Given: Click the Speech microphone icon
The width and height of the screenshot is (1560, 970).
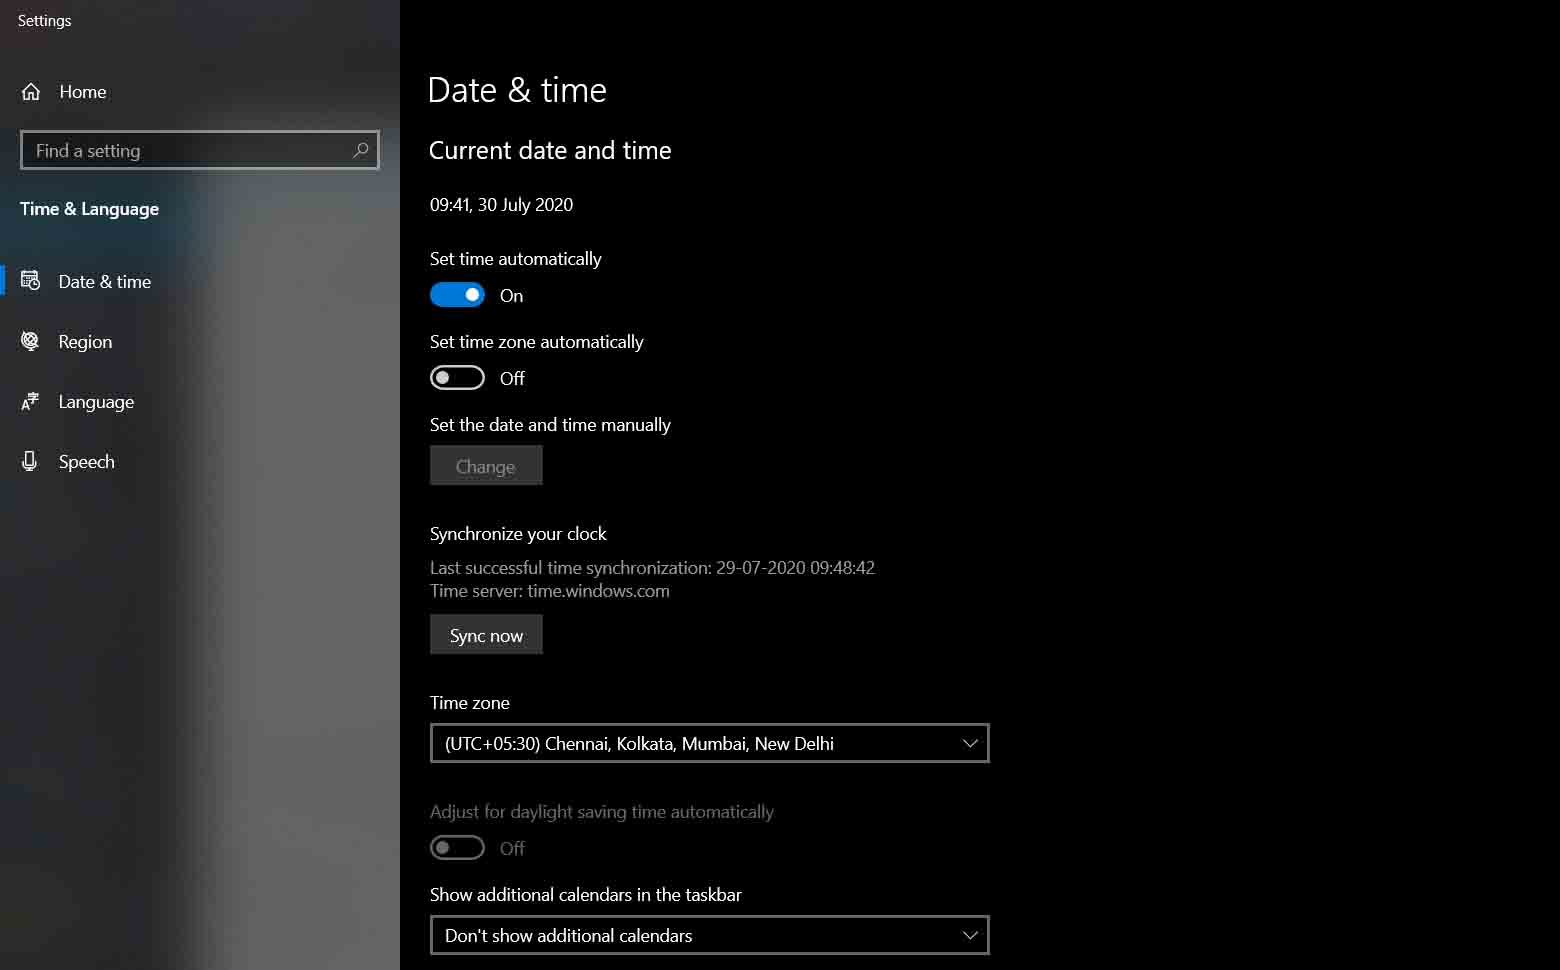Looking at the screenshot, I should tap(30, 461).
